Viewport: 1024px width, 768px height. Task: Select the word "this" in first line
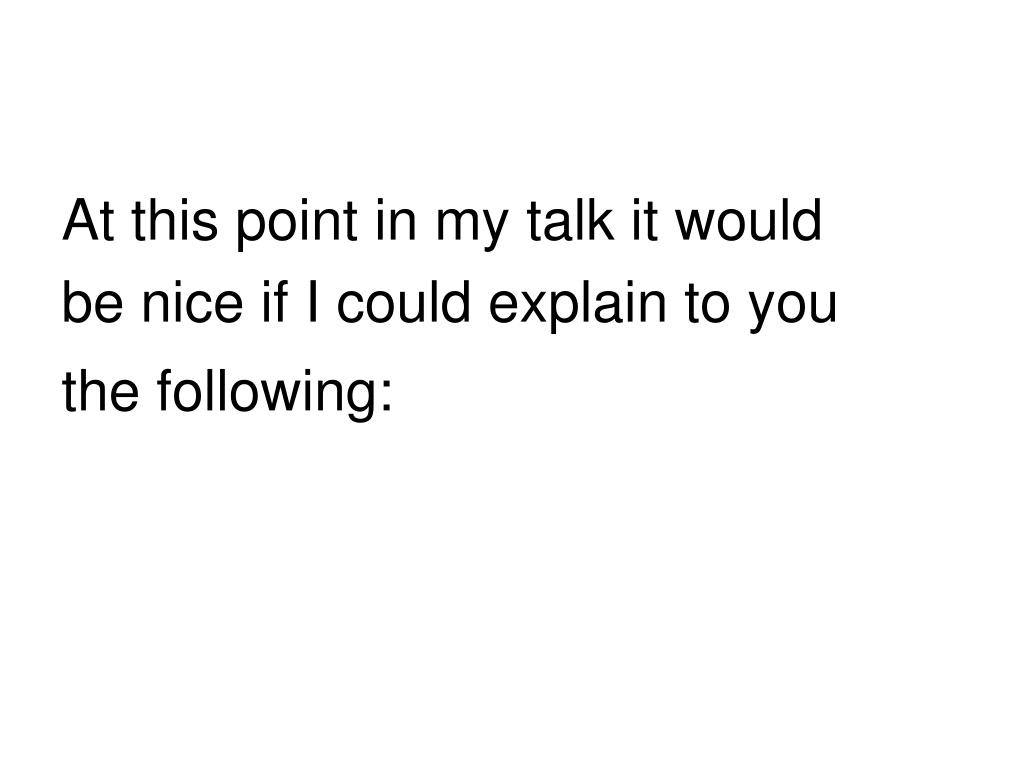(174, 220)
